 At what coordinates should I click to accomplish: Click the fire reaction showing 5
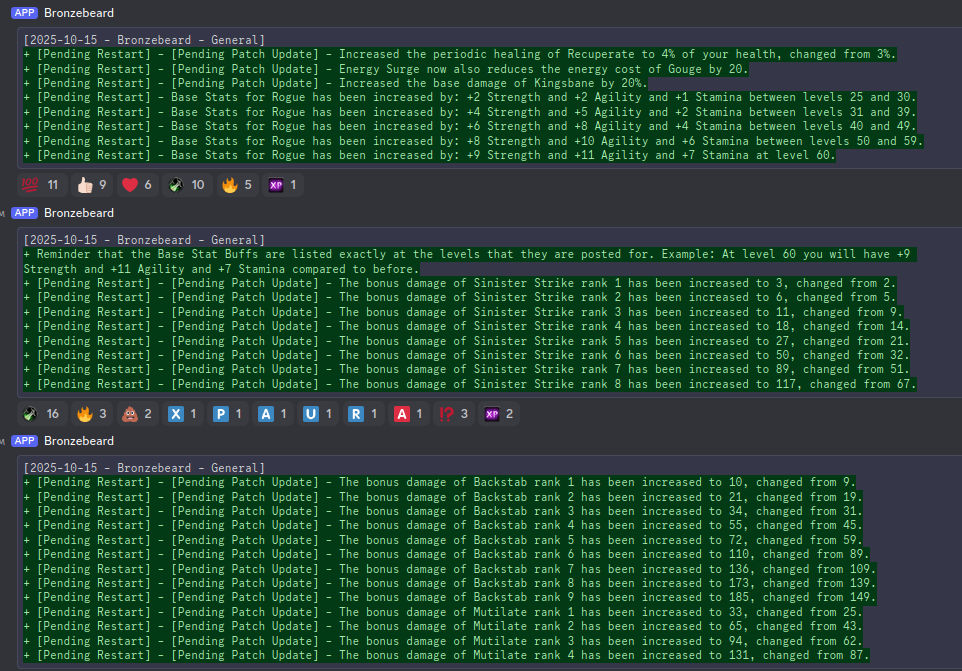[238, 185]
